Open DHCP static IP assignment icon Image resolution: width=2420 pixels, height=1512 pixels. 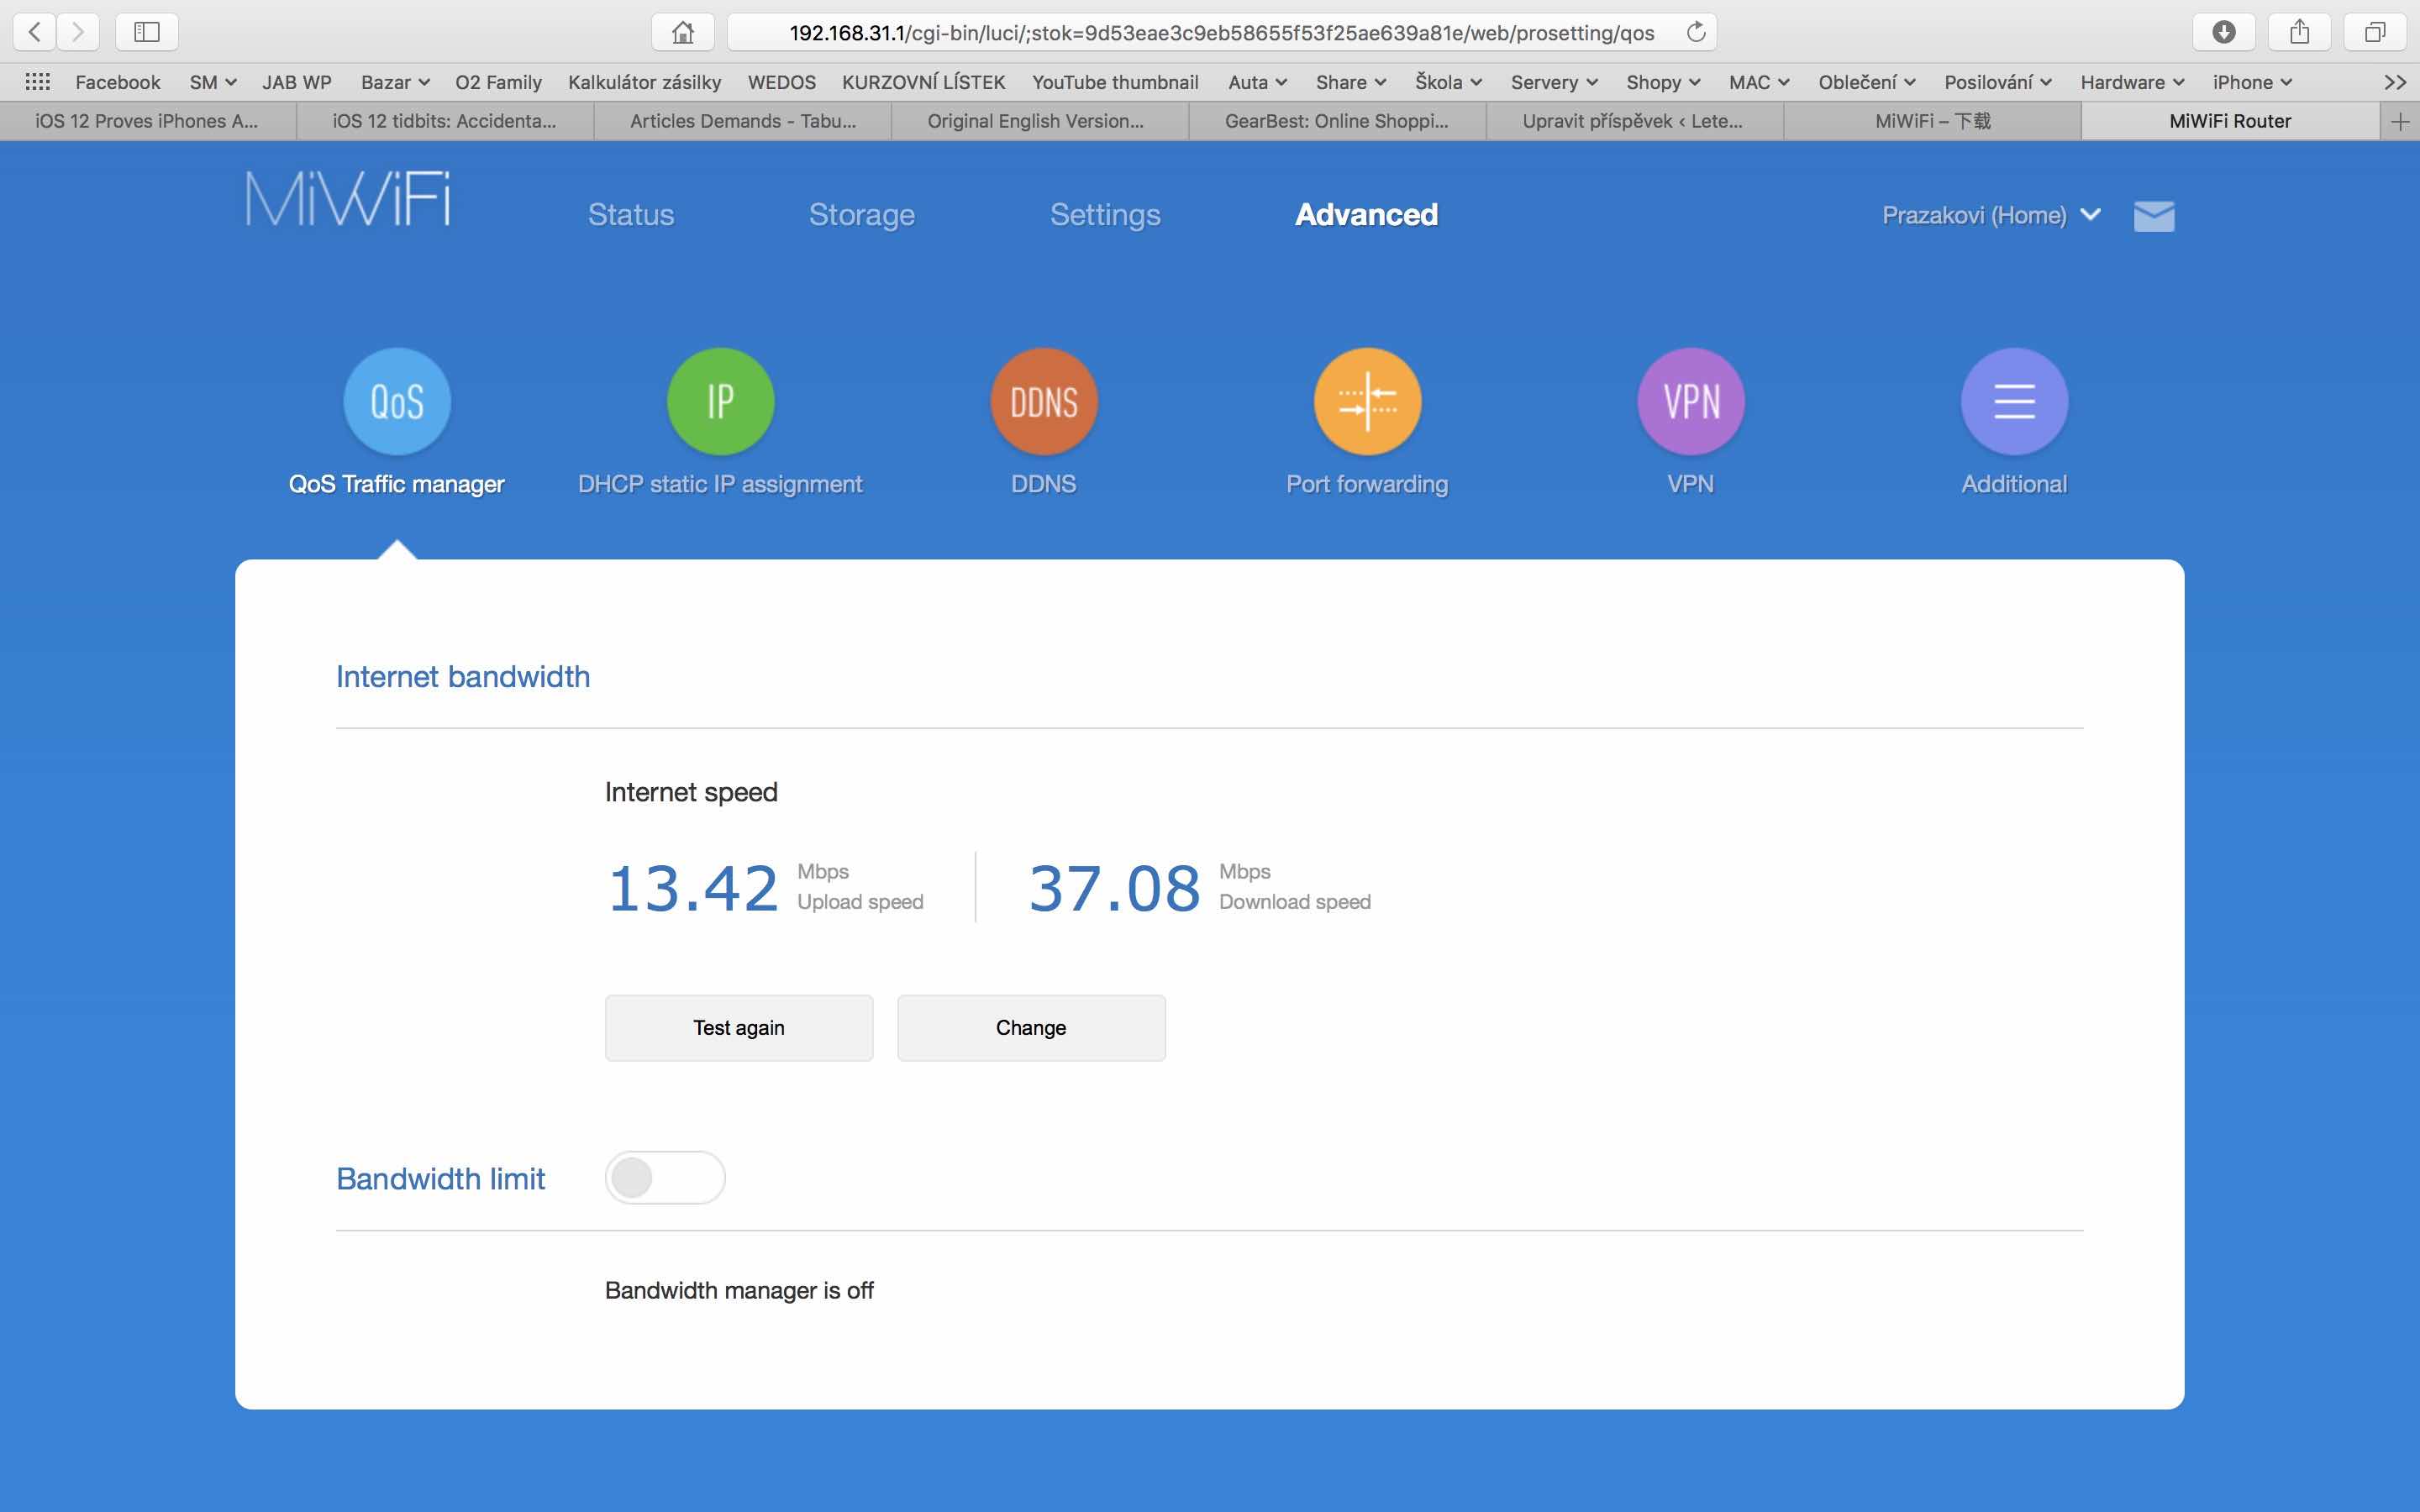click(720, 402)
